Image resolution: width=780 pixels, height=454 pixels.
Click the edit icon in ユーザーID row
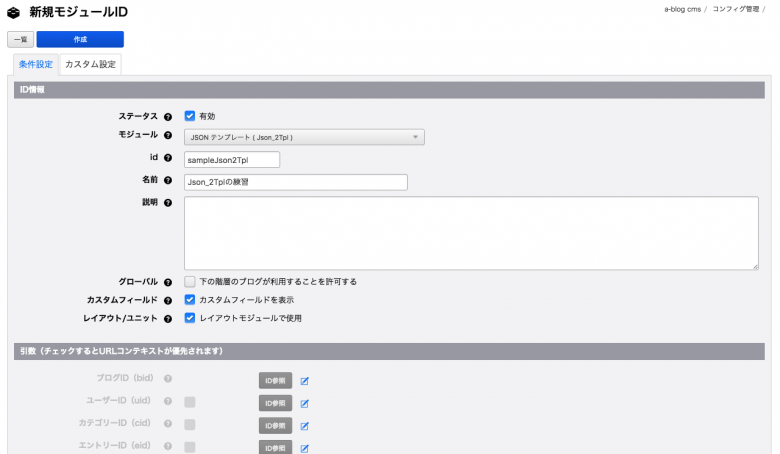point(305,403)
